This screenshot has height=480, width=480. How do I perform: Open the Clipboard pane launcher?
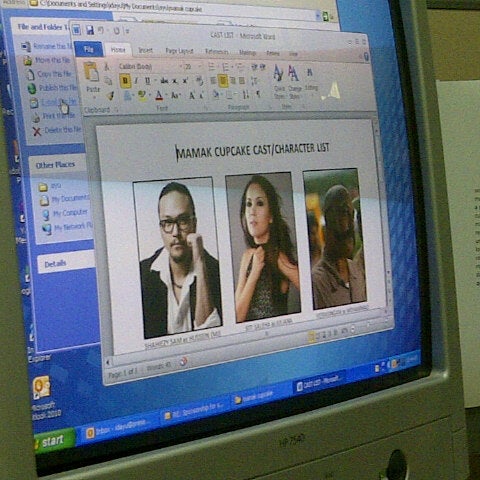117,109
